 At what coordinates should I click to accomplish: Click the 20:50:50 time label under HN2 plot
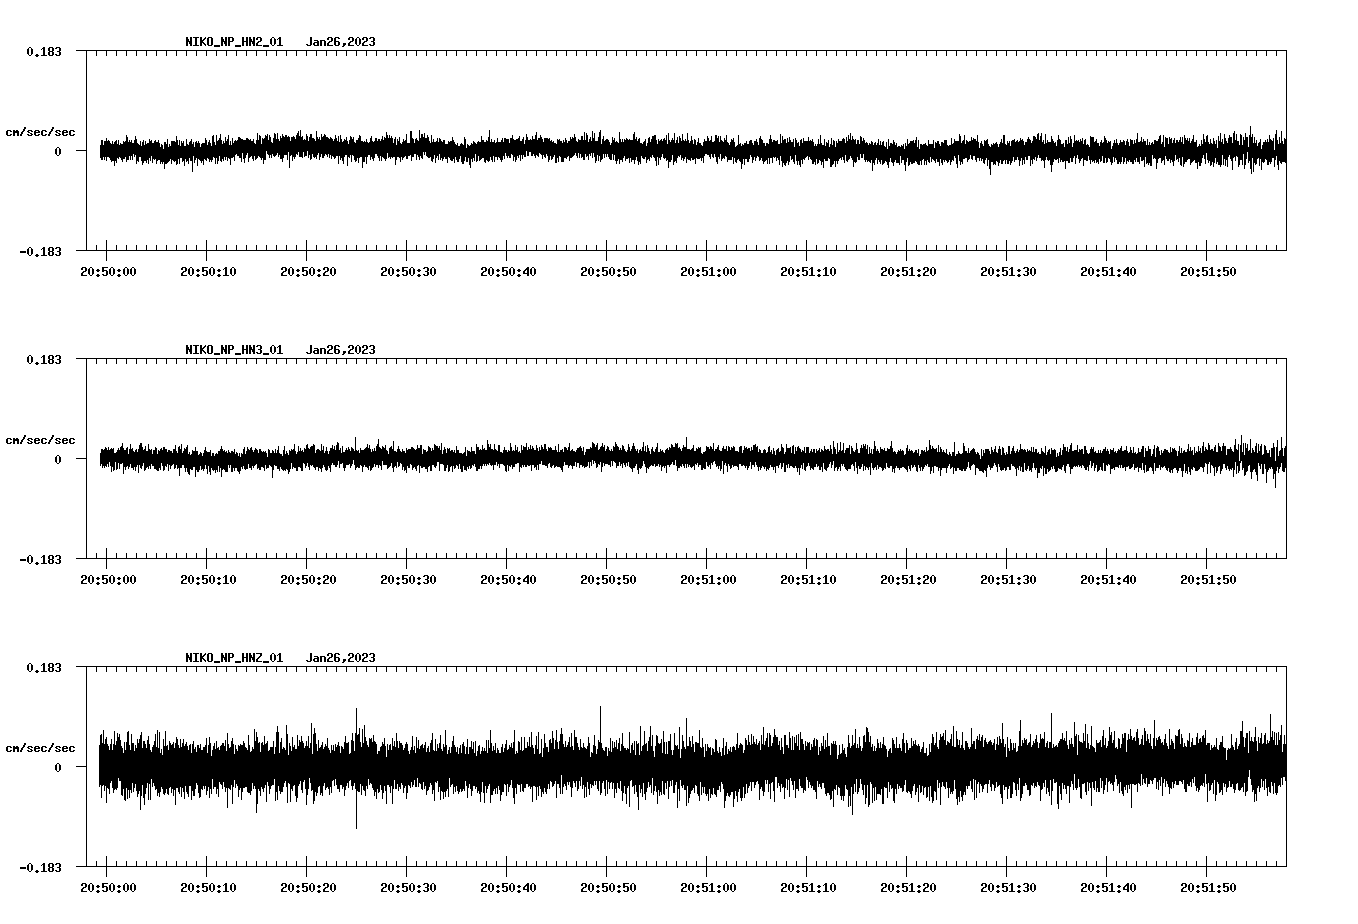click(608, 272)
